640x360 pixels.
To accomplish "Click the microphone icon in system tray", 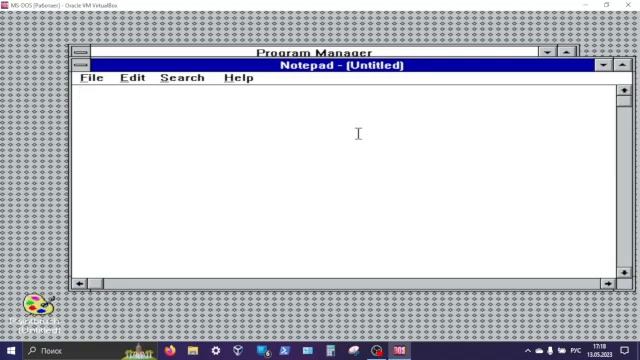I will pyautogui.click(x=550, y=351).
